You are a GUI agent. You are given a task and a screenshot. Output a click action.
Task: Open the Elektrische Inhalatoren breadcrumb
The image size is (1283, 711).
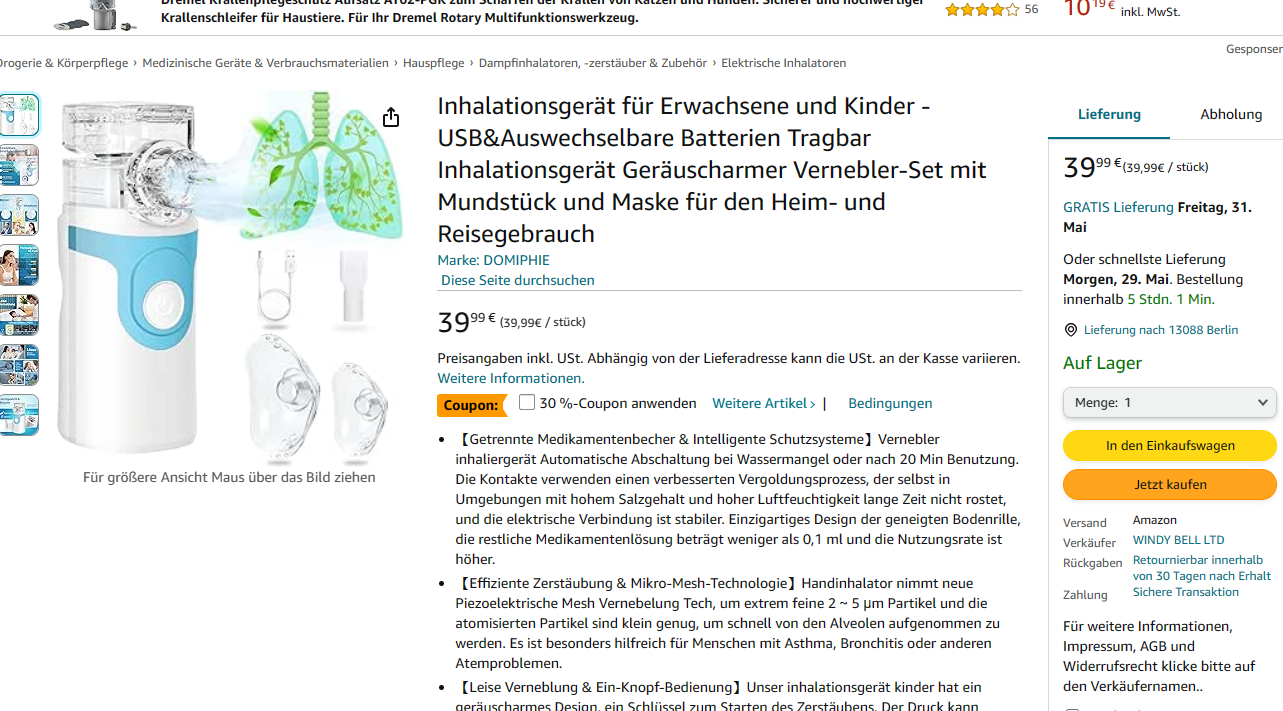tap(783, 62)
